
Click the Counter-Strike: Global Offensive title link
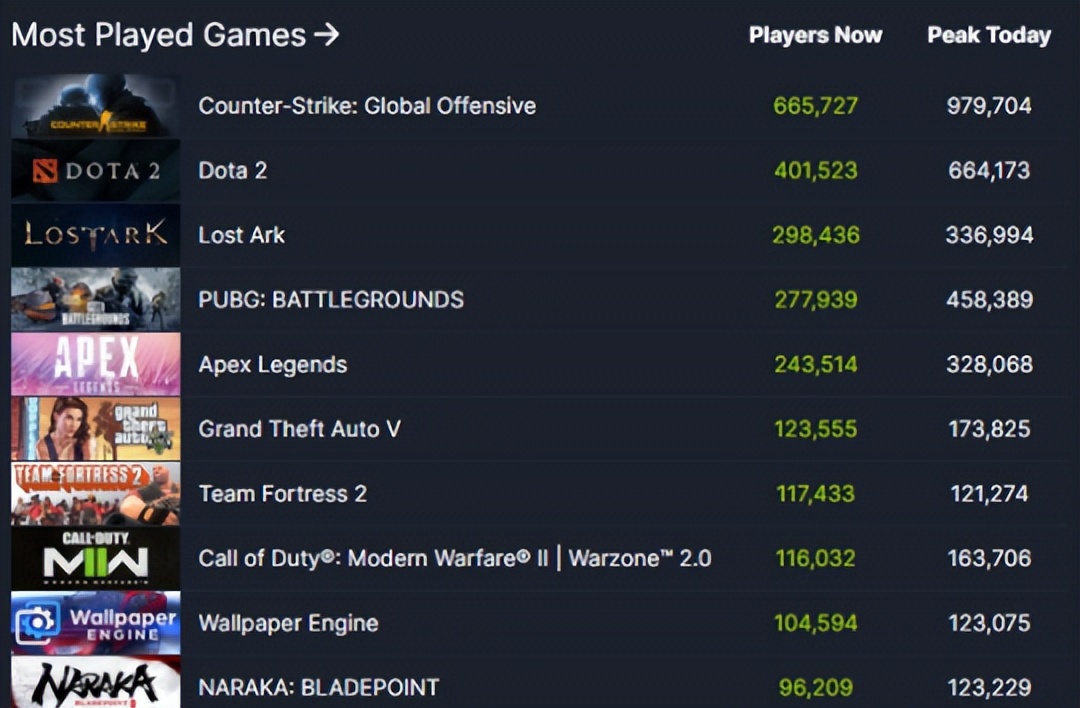click(366, 106)
